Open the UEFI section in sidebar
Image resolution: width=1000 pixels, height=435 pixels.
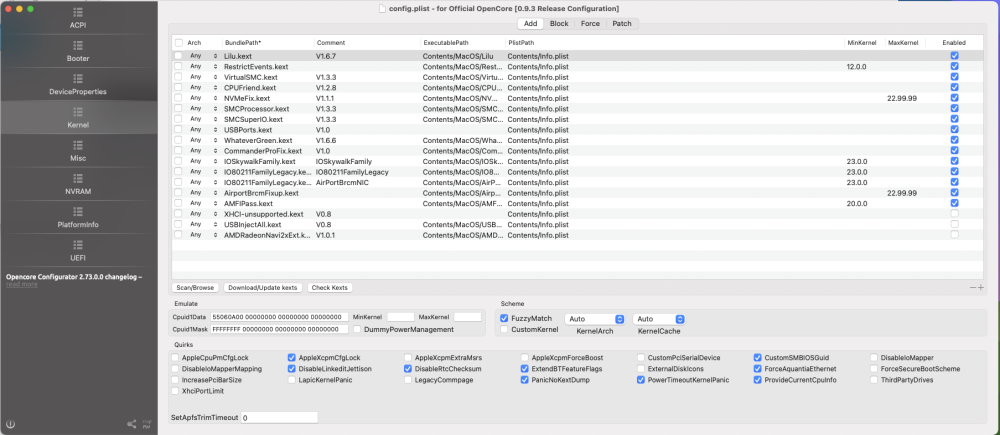[x=78, y=251]
